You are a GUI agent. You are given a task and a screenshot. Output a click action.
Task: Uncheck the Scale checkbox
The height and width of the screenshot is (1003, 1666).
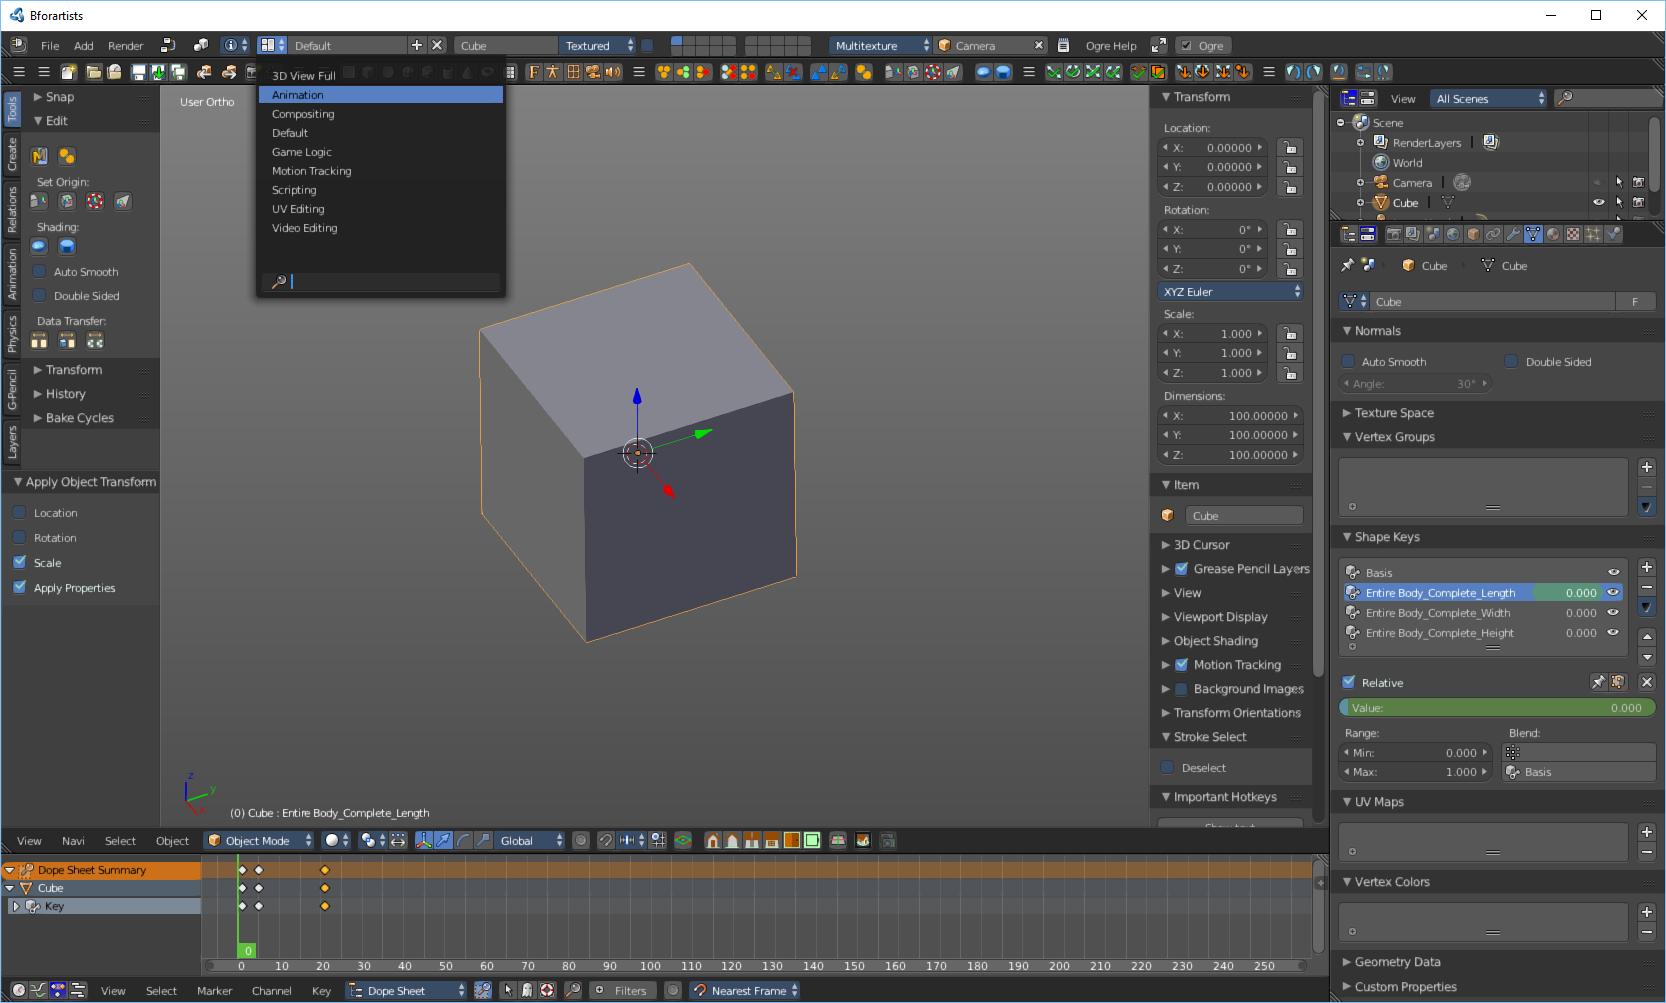(x=20, y=563)
